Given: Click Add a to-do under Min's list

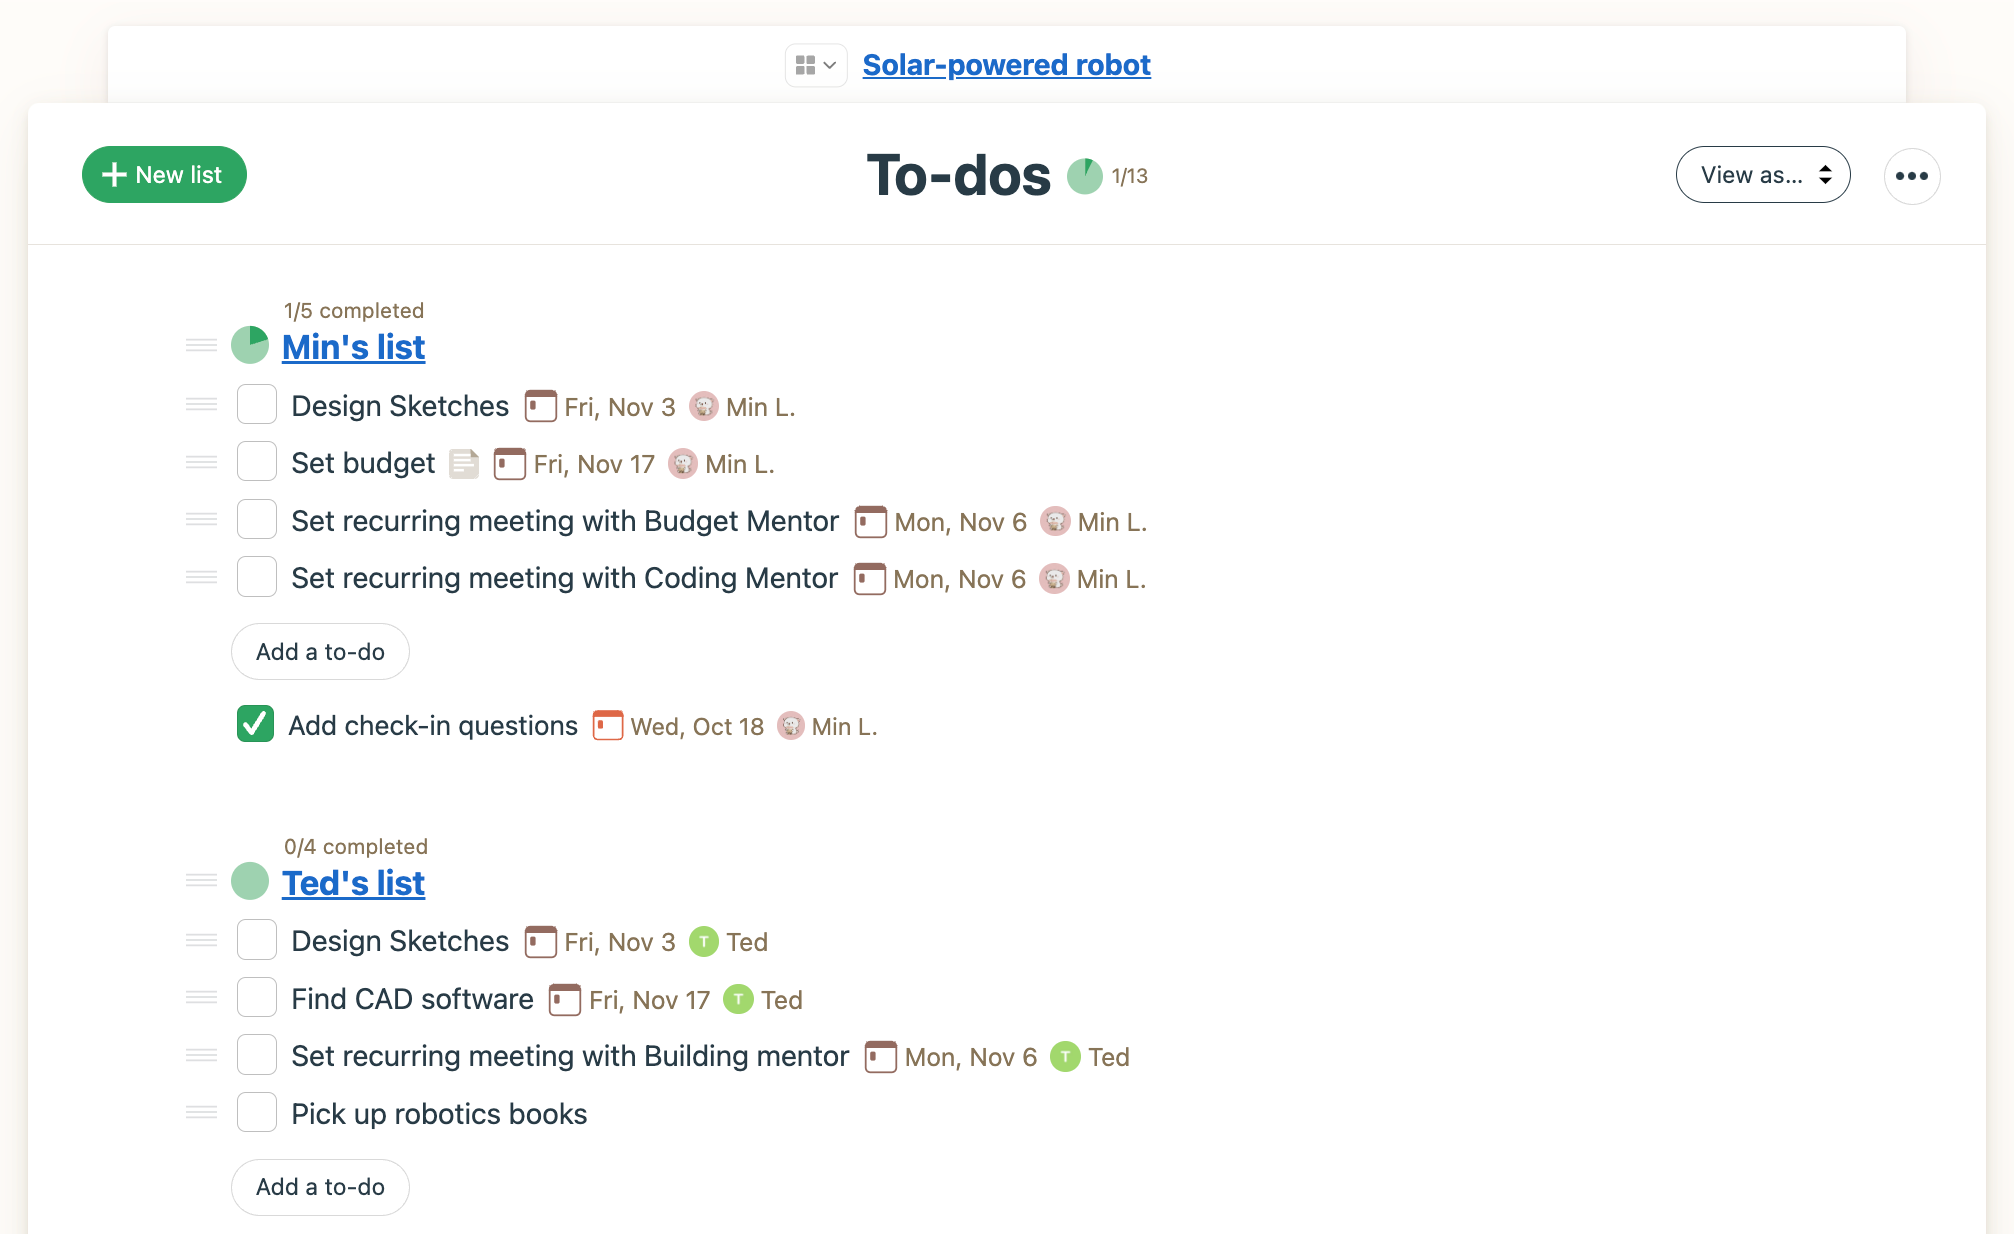Looking at the screenshot, I should (x=320, y=652).
